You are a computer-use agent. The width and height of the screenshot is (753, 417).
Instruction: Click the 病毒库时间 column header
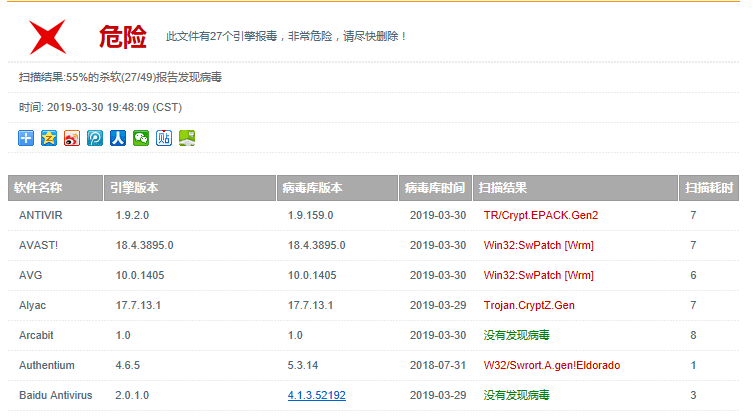(435, 188)
